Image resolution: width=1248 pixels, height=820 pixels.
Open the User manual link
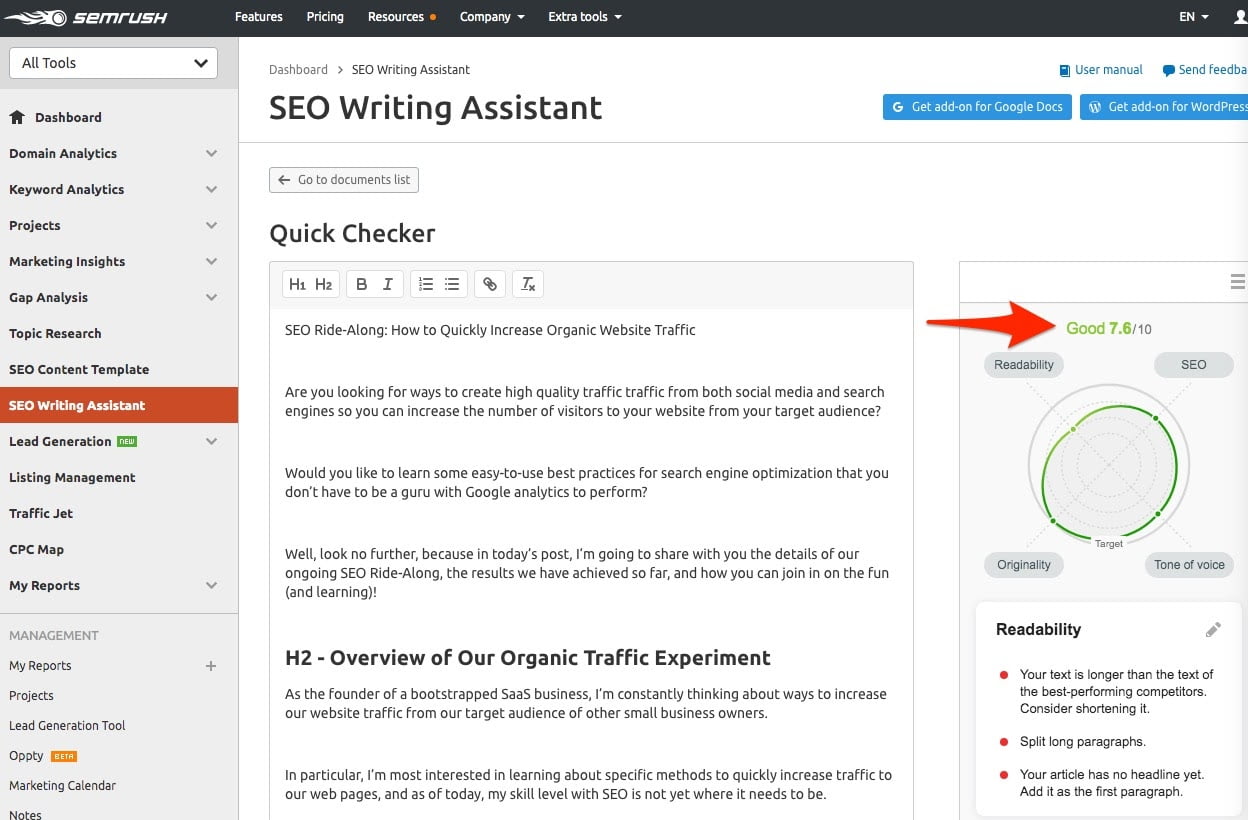tap(1101, 70)
